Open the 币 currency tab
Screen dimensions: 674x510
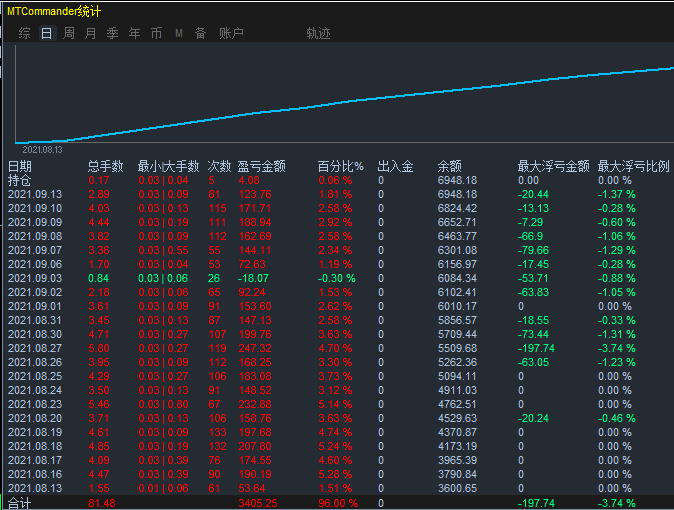coord(156,33)
